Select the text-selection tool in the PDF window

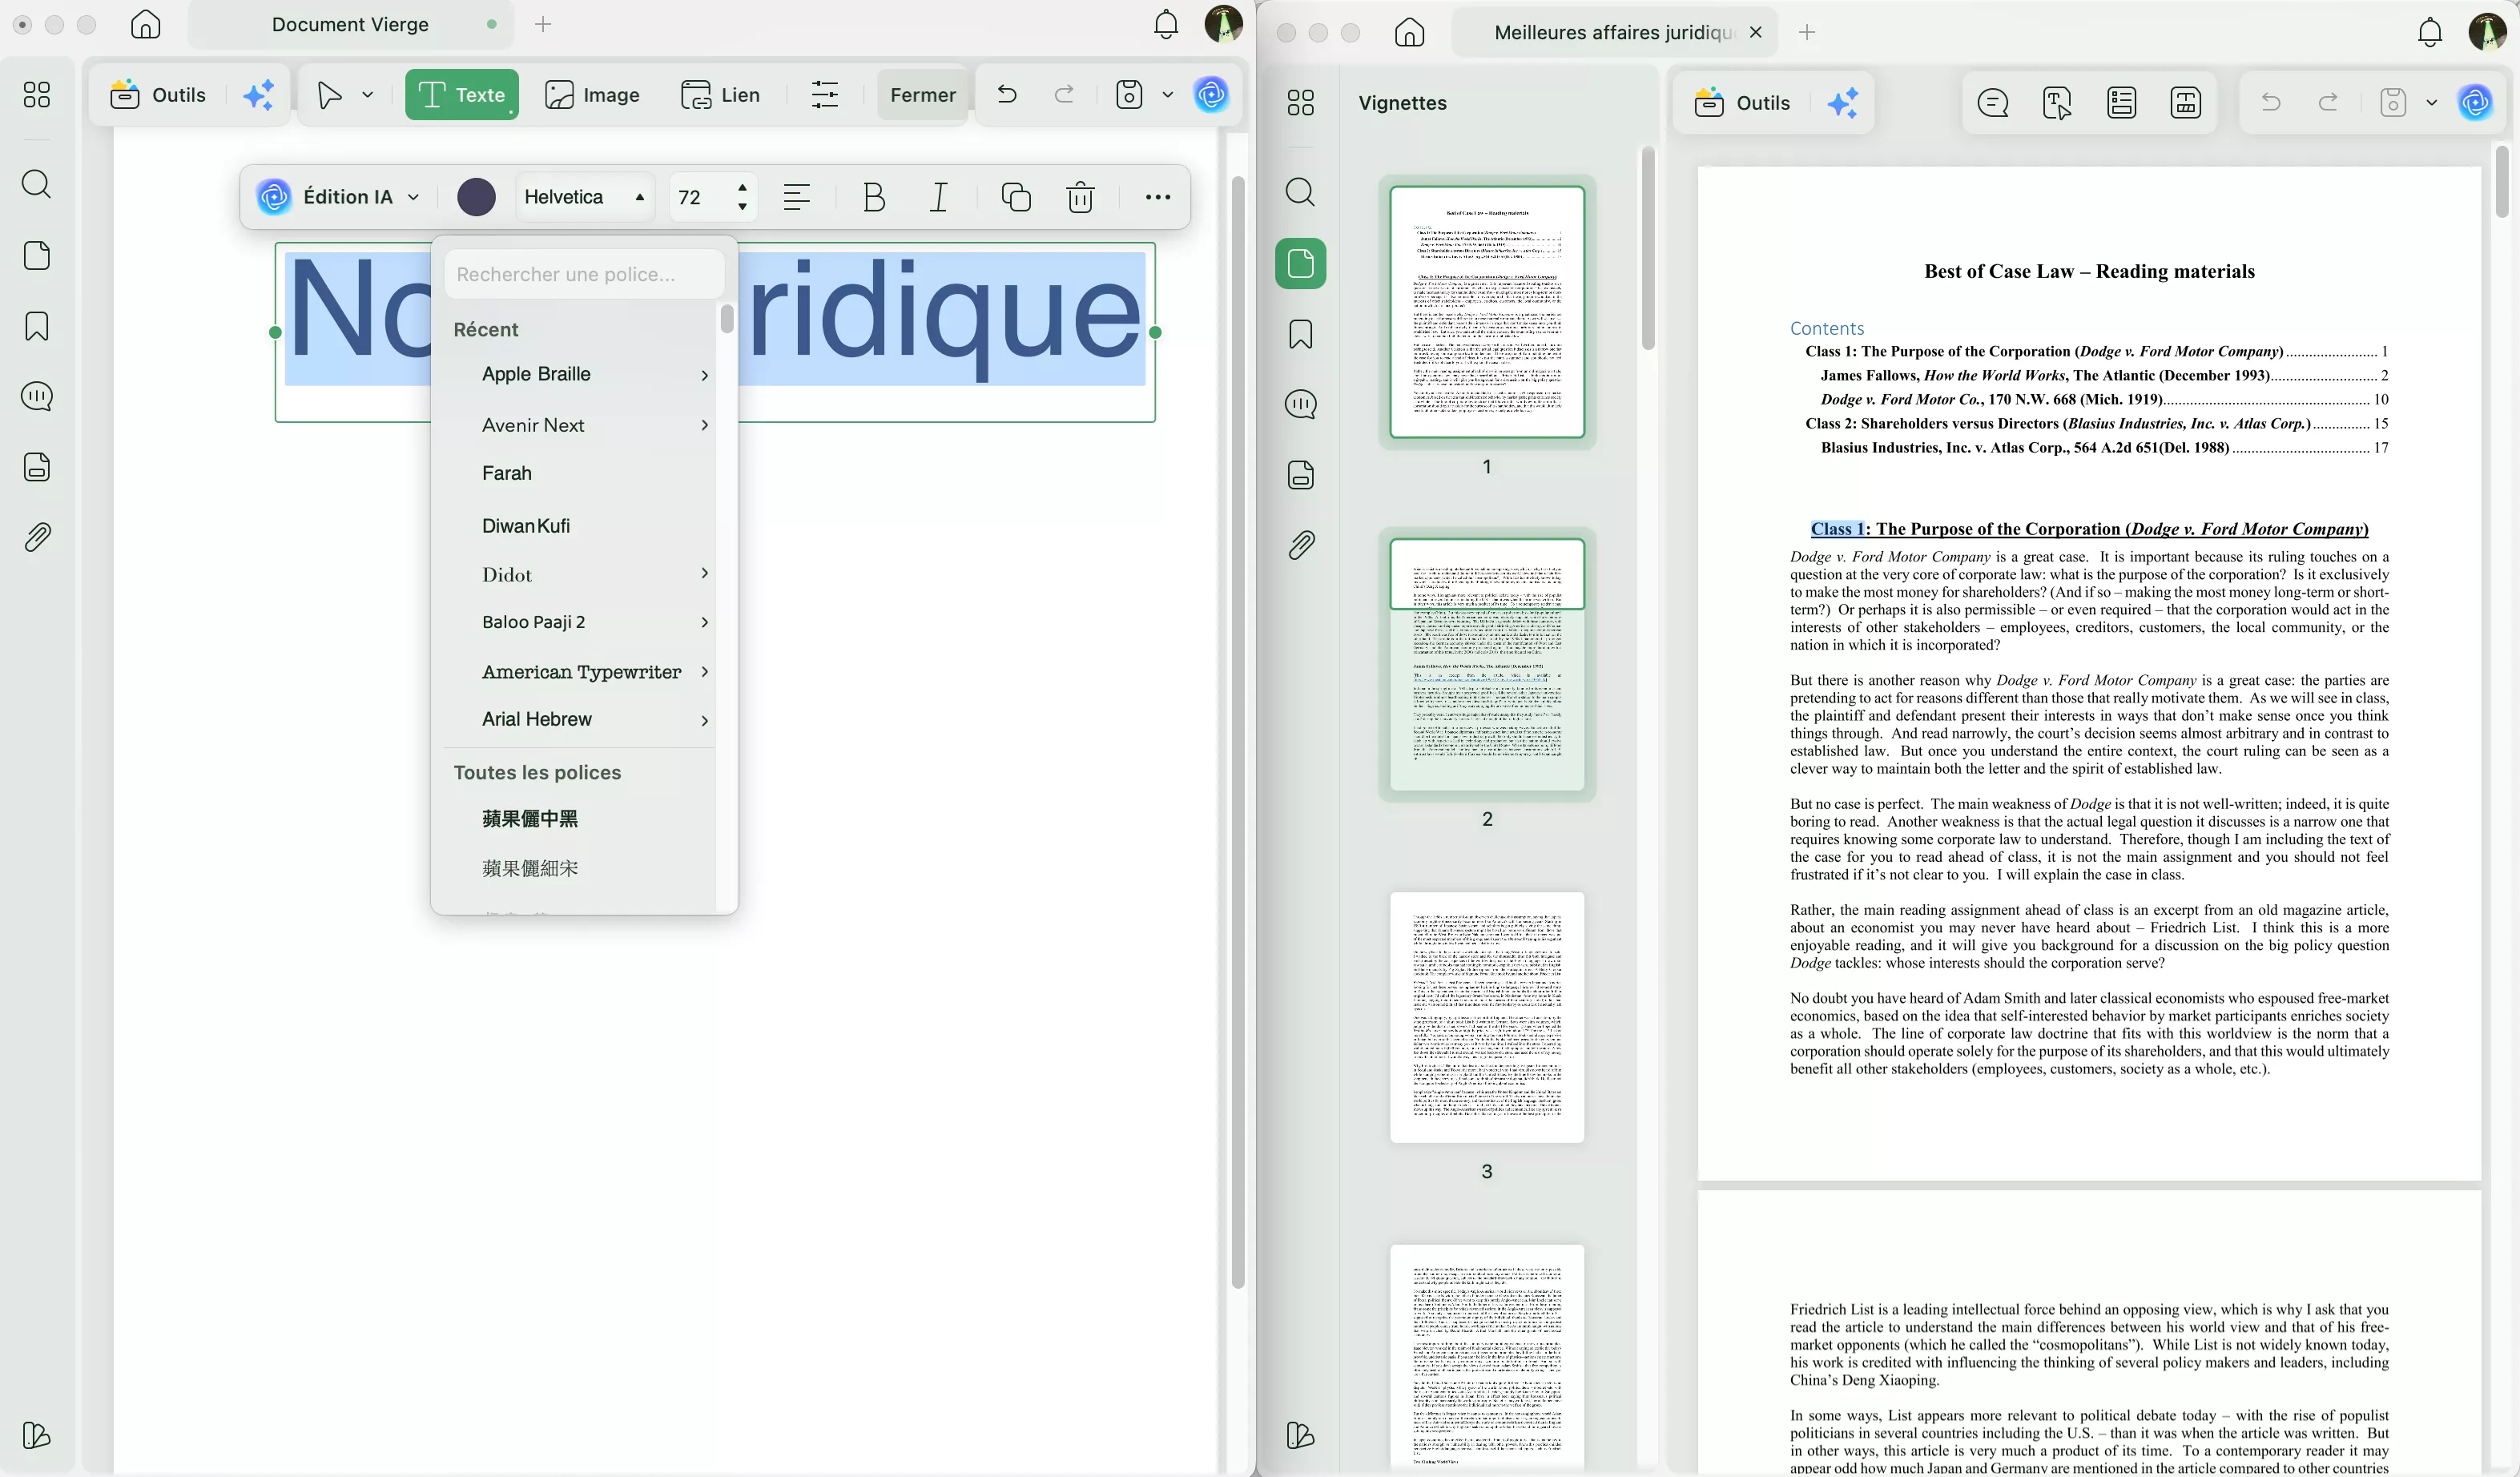point(2056,102)
